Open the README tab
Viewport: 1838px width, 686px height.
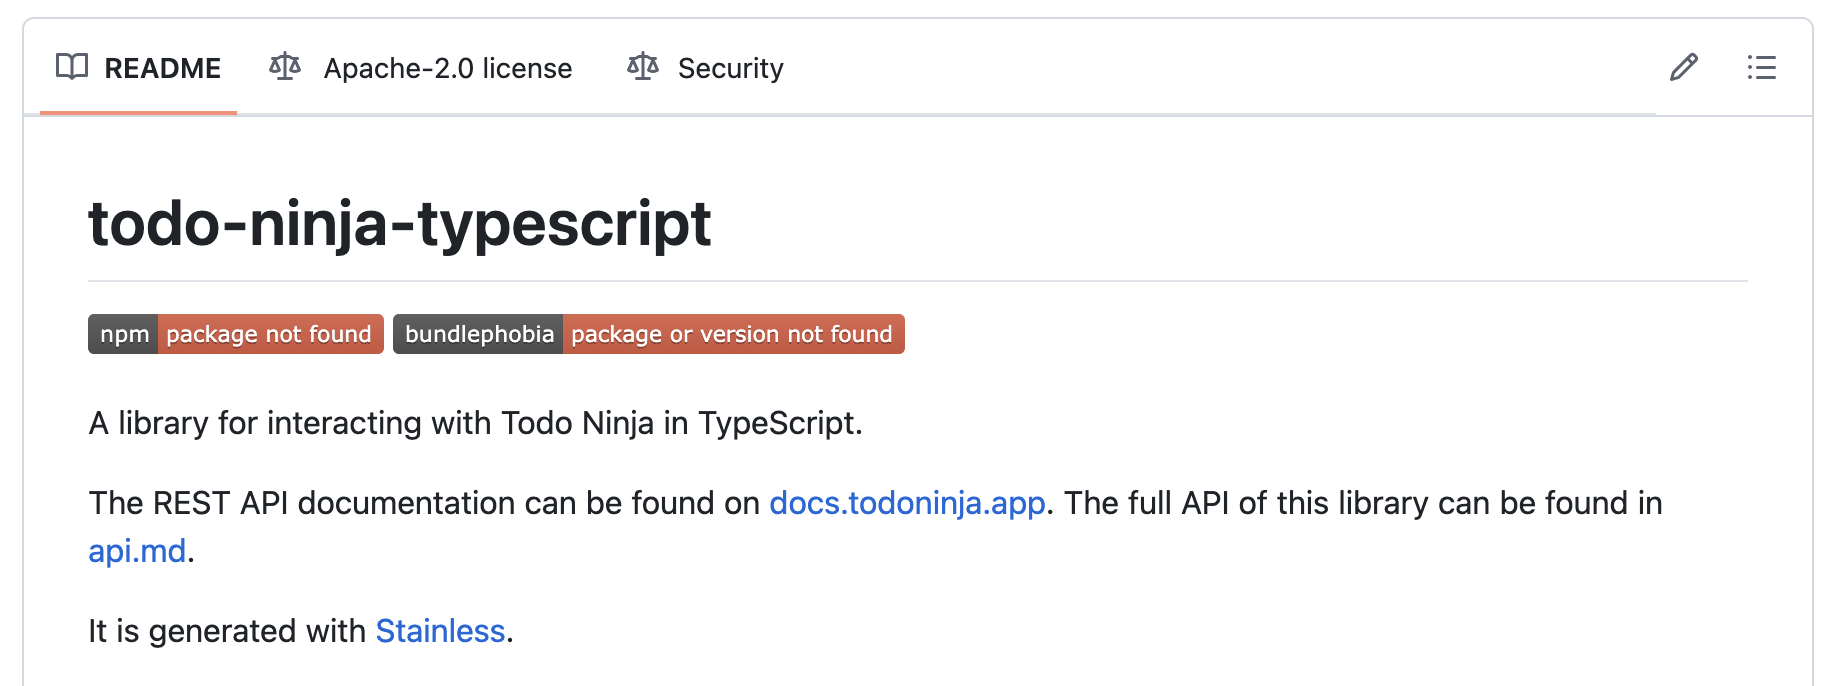tap(138, 68)
